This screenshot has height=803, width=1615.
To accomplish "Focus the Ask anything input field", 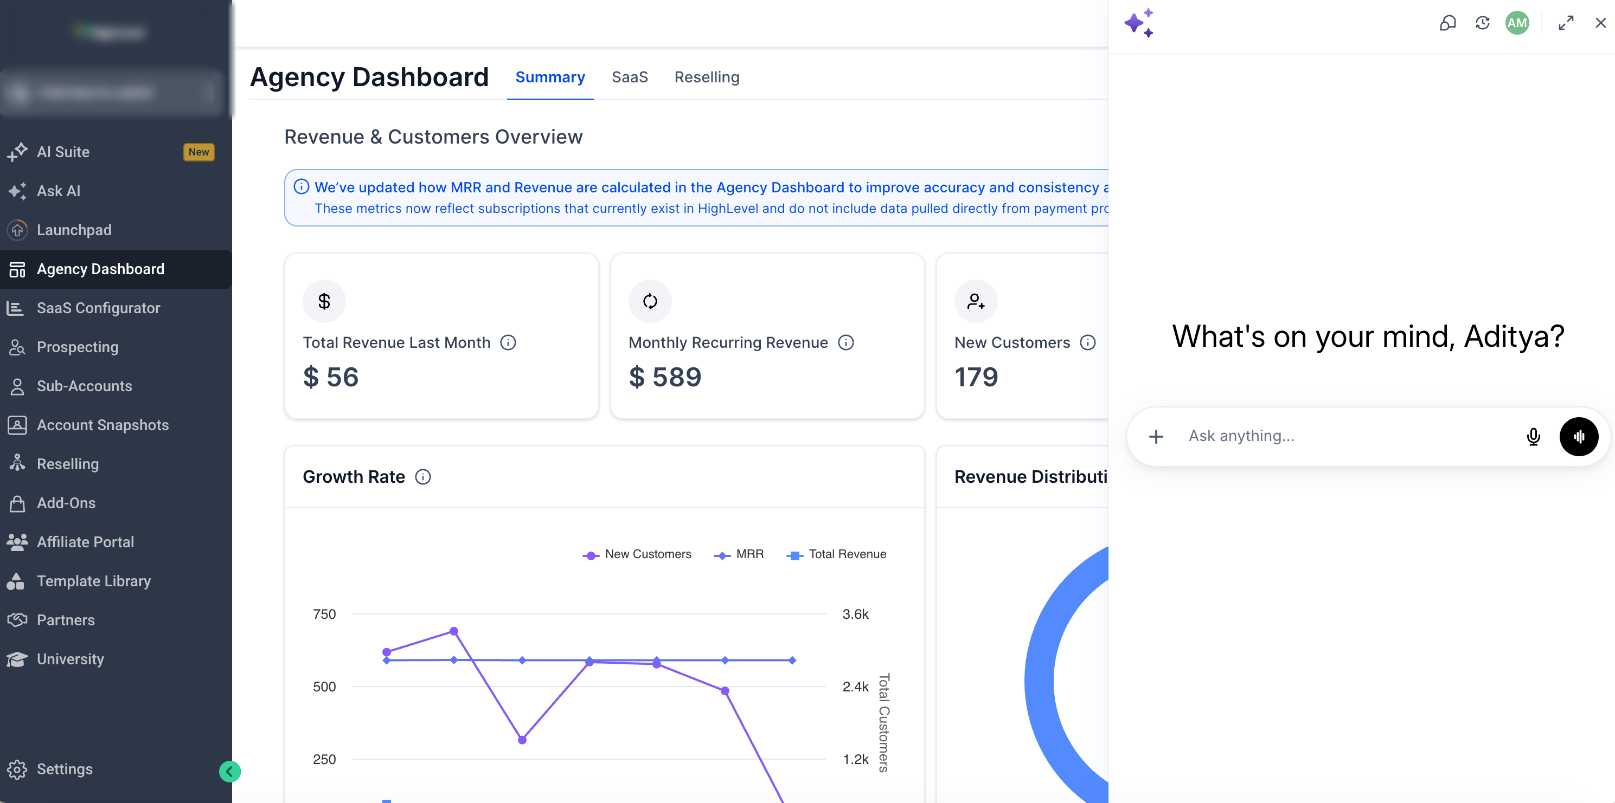I will tap(1346, 436).
